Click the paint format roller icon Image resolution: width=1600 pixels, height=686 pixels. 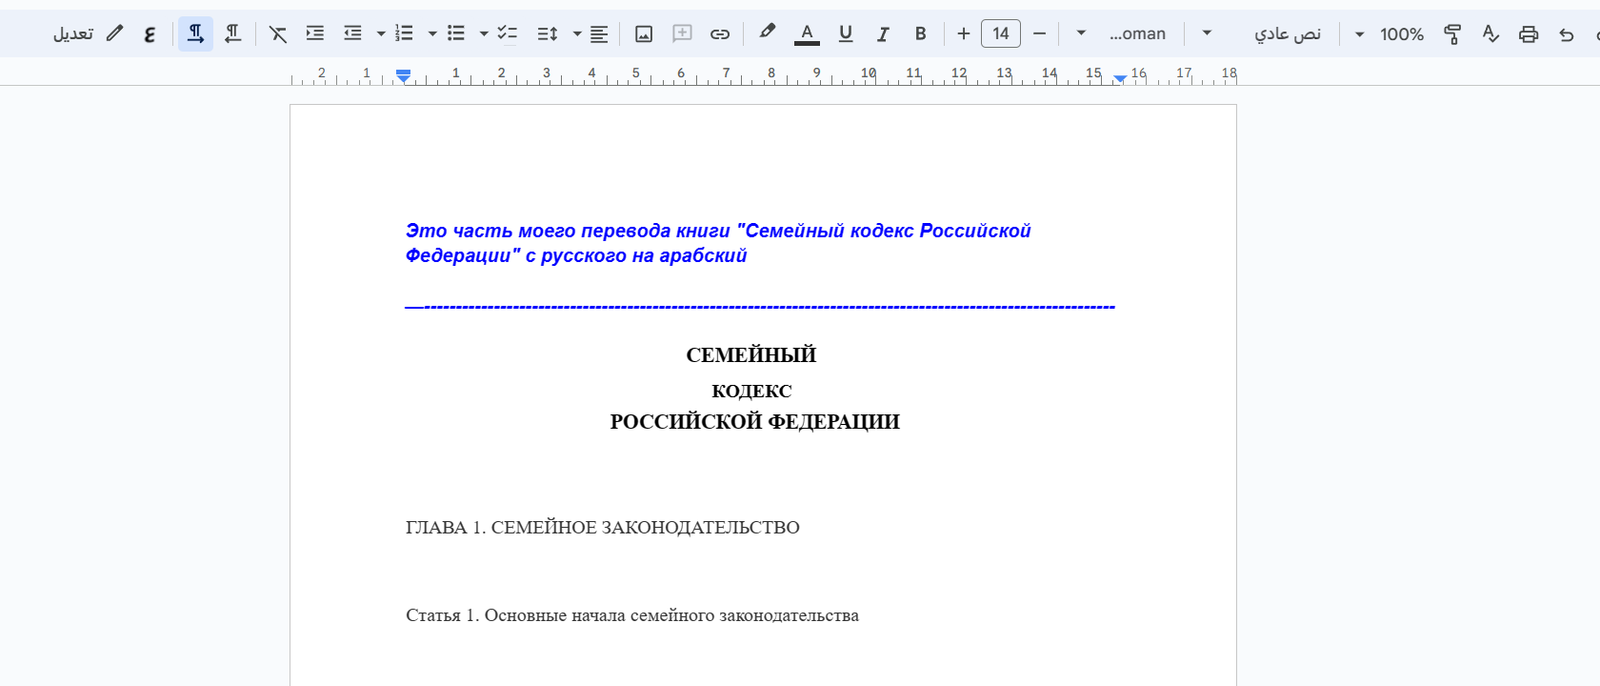pyautogui.click(x=1453, y=34)
